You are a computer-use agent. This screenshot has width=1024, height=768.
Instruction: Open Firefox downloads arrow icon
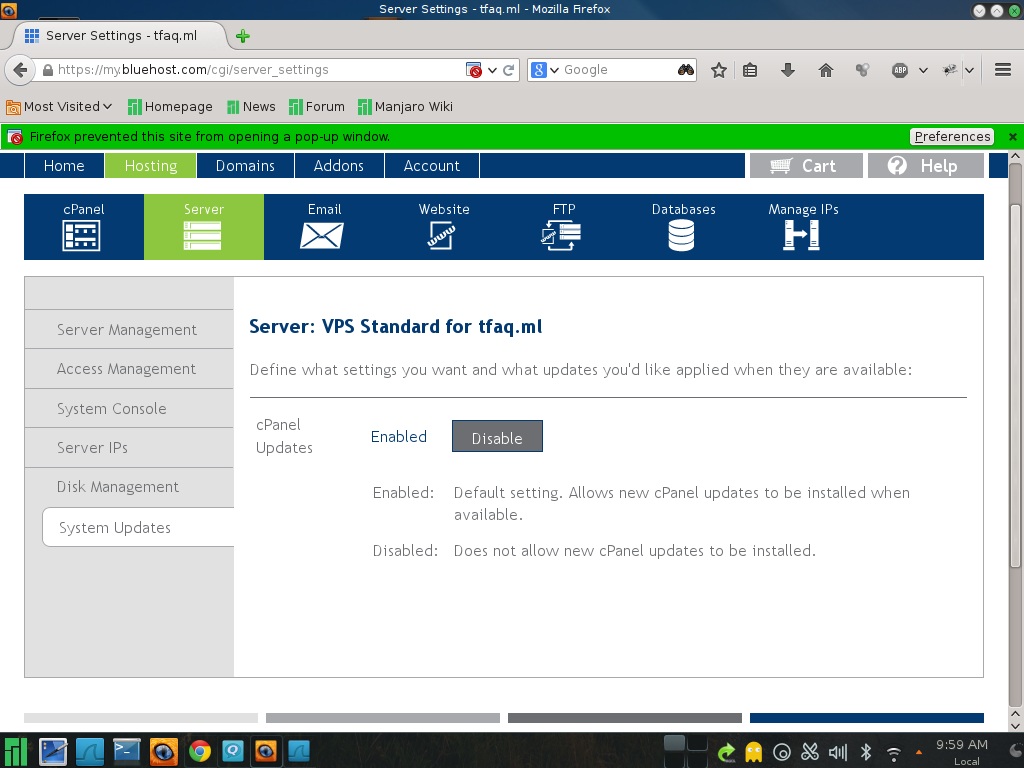787,70
